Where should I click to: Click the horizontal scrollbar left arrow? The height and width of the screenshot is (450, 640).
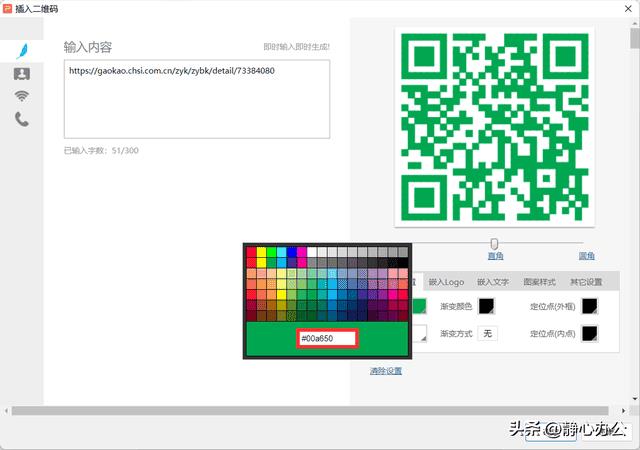click(6, 410)
